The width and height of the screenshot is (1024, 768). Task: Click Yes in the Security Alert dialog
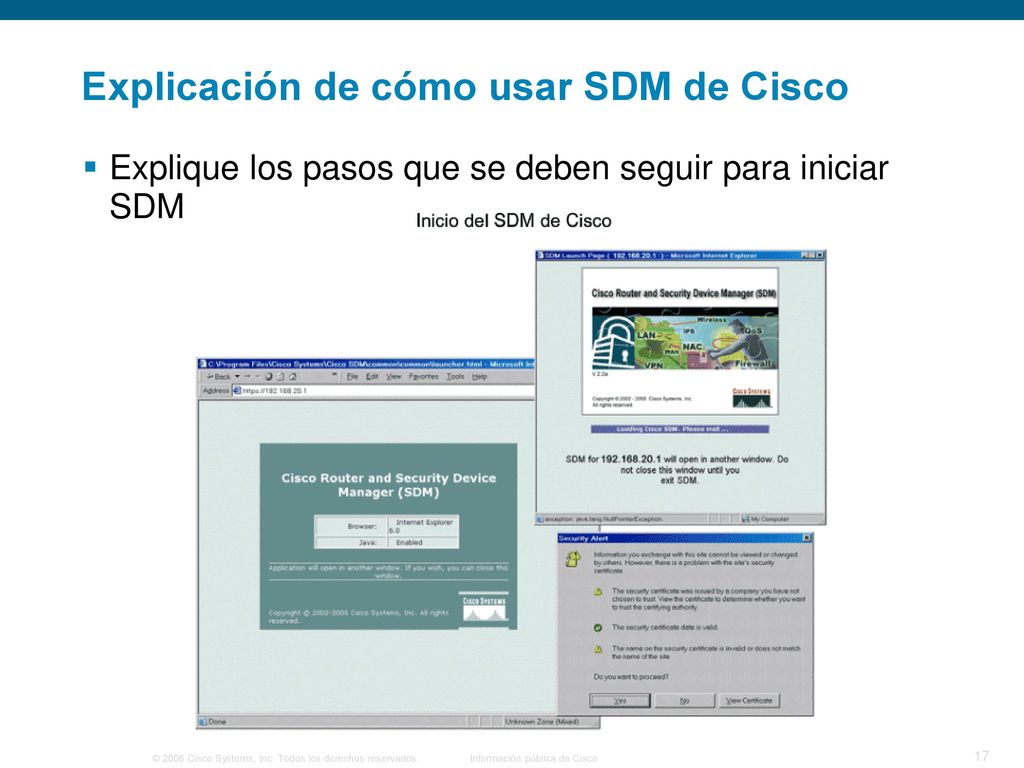(620, 701)
